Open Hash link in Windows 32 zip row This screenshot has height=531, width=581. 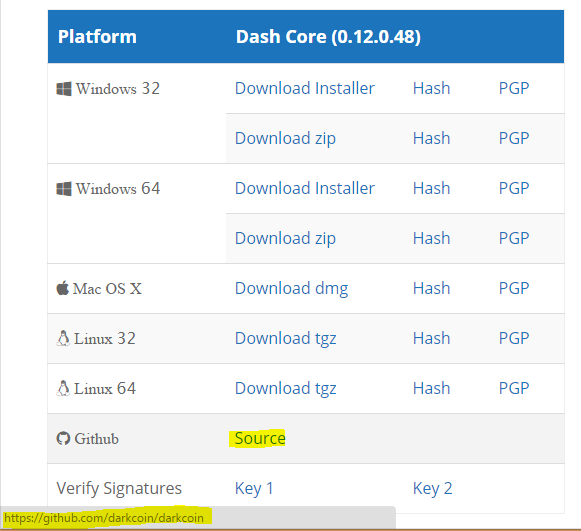(x=431, y=139)
